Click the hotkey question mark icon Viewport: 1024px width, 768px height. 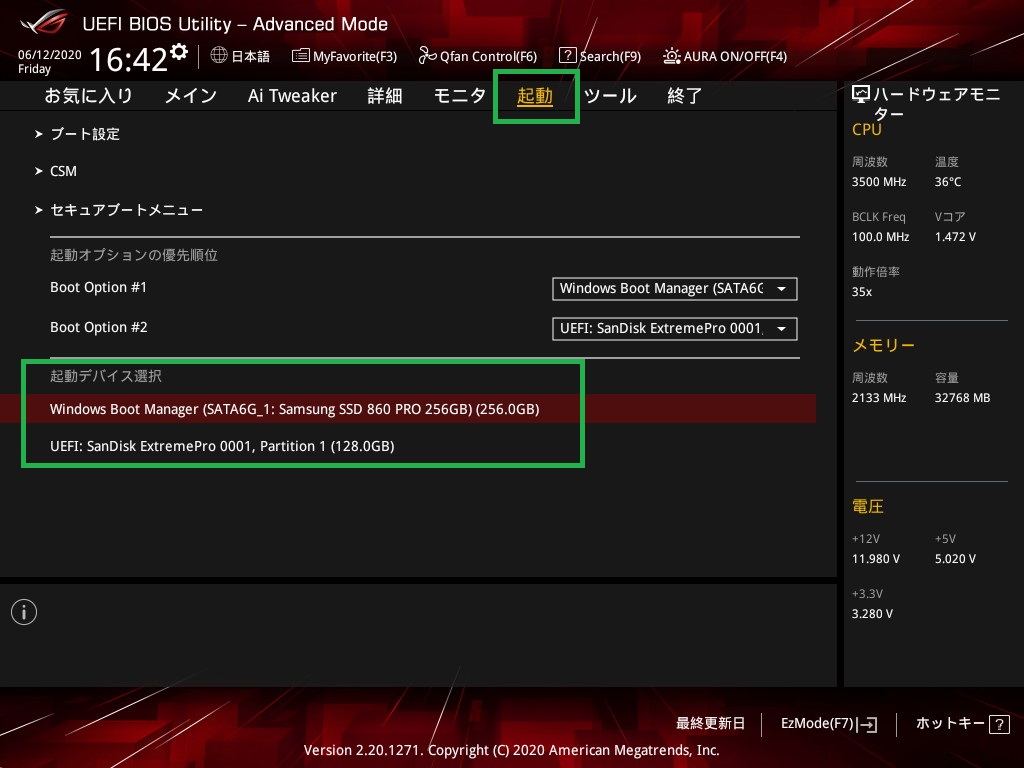click(999, 724)
